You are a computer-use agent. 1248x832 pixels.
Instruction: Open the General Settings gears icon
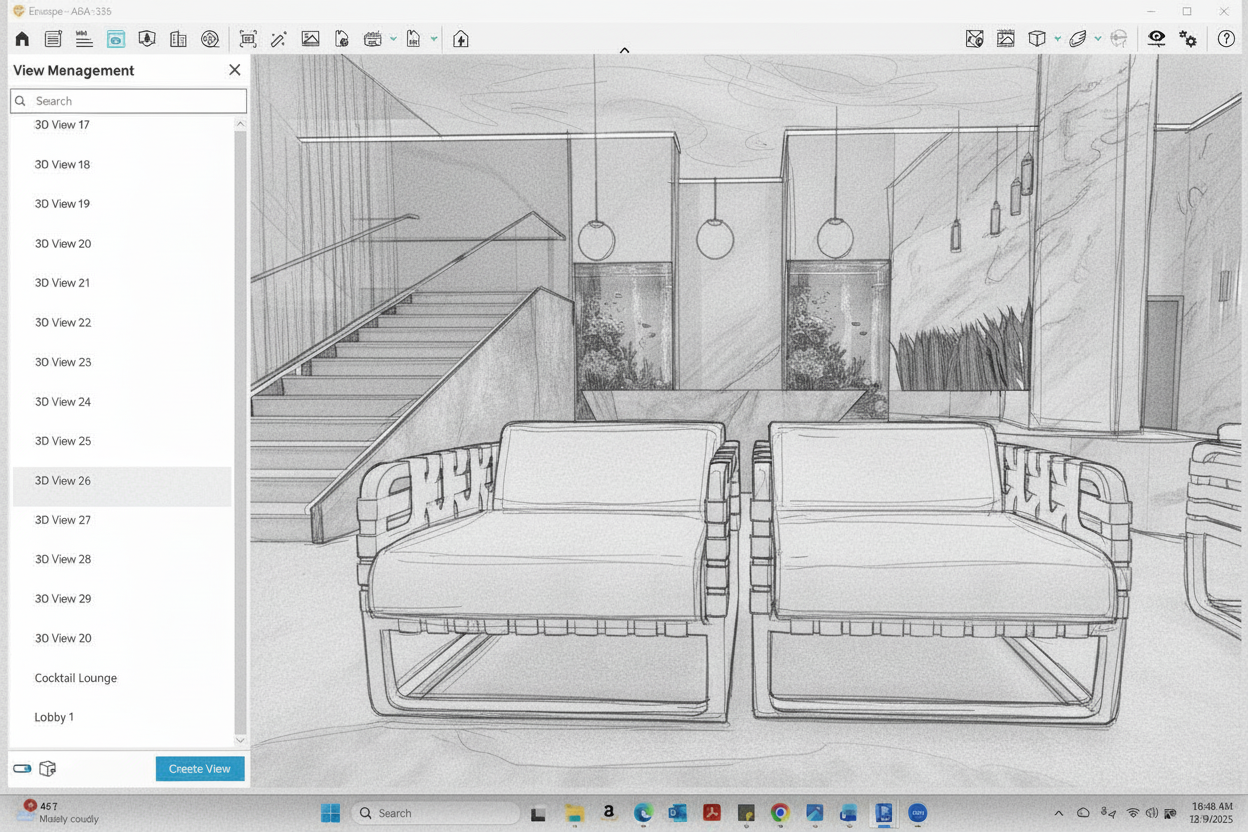click(1188, 39)
